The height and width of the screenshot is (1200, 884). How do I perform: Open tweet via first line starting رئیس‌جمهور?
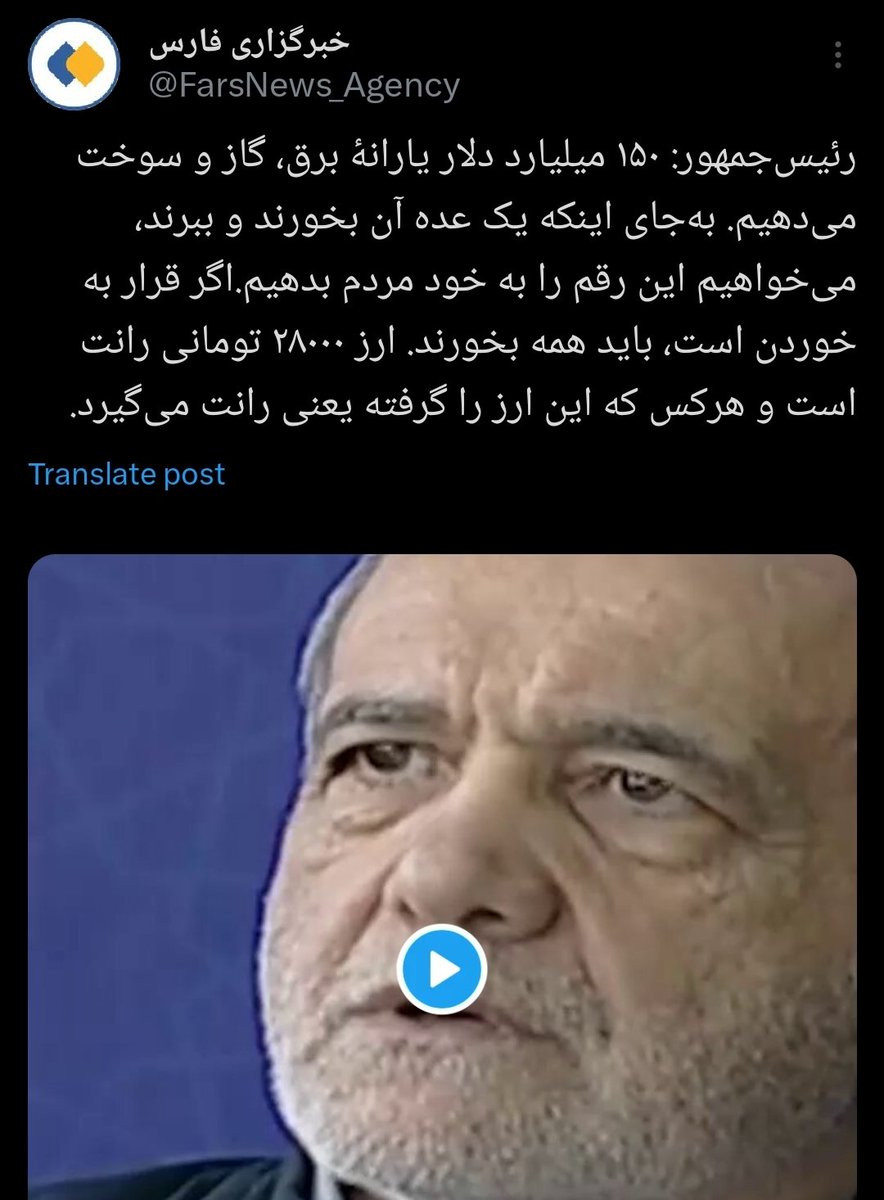click(x=466, y=163)
